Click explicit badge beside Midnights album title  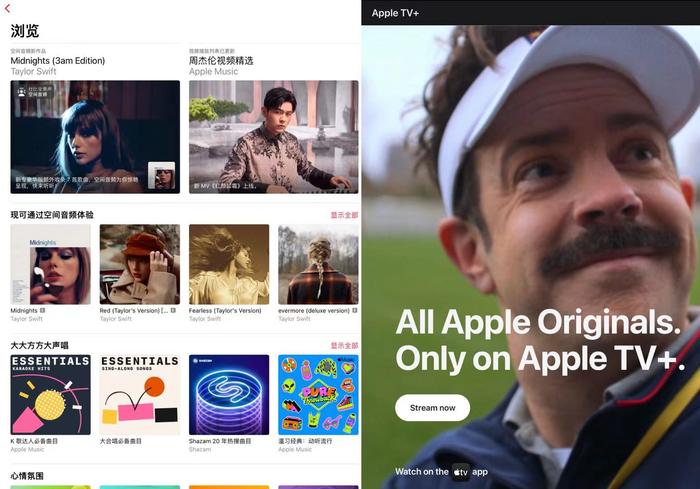click(x=42, y=310)
